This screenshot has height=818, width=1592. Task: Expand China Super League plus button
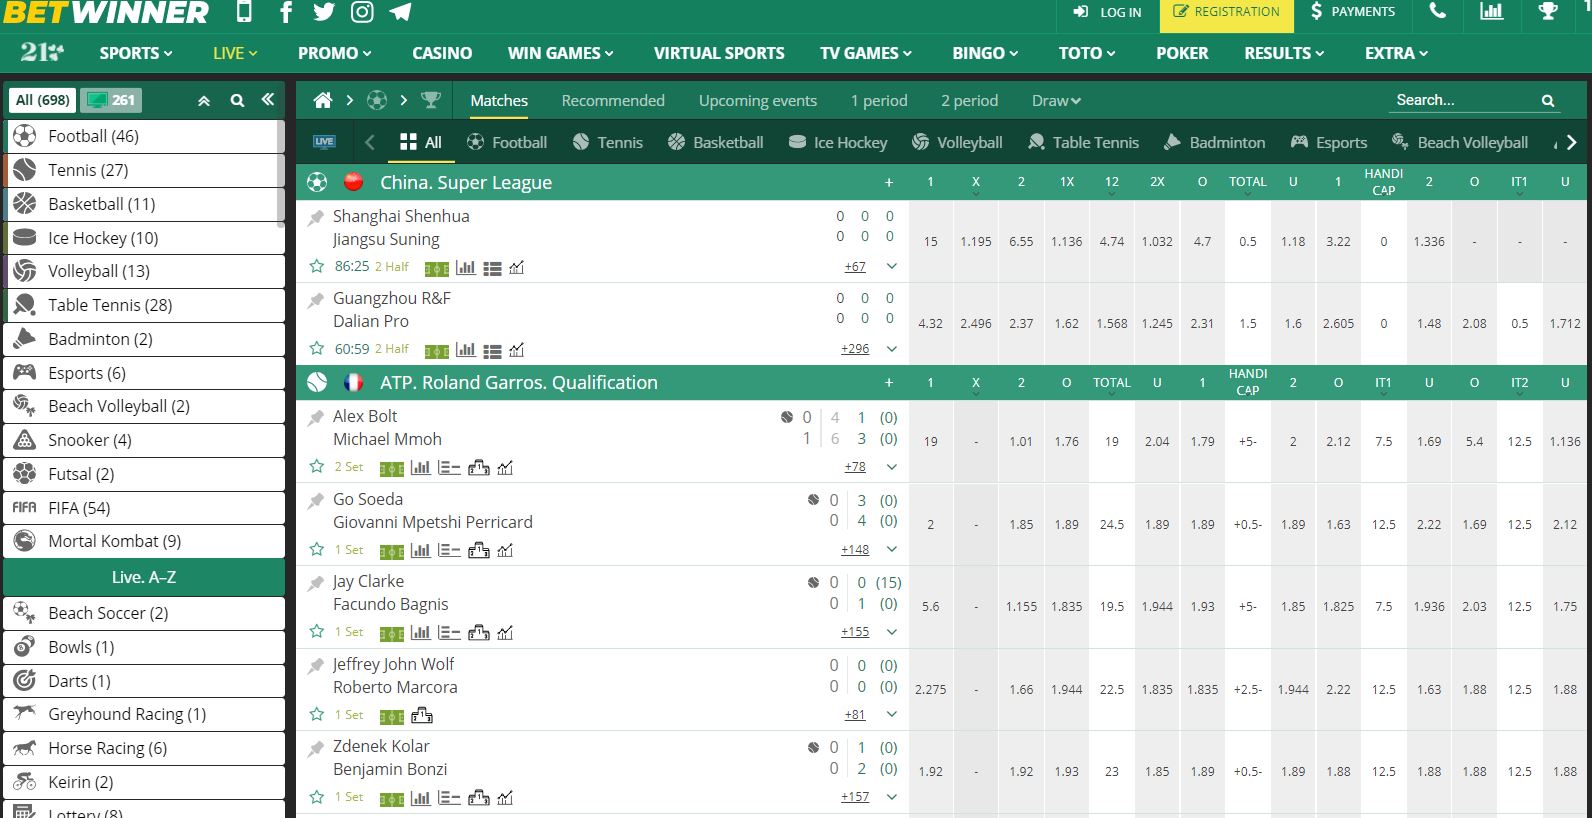pos(888,182)
